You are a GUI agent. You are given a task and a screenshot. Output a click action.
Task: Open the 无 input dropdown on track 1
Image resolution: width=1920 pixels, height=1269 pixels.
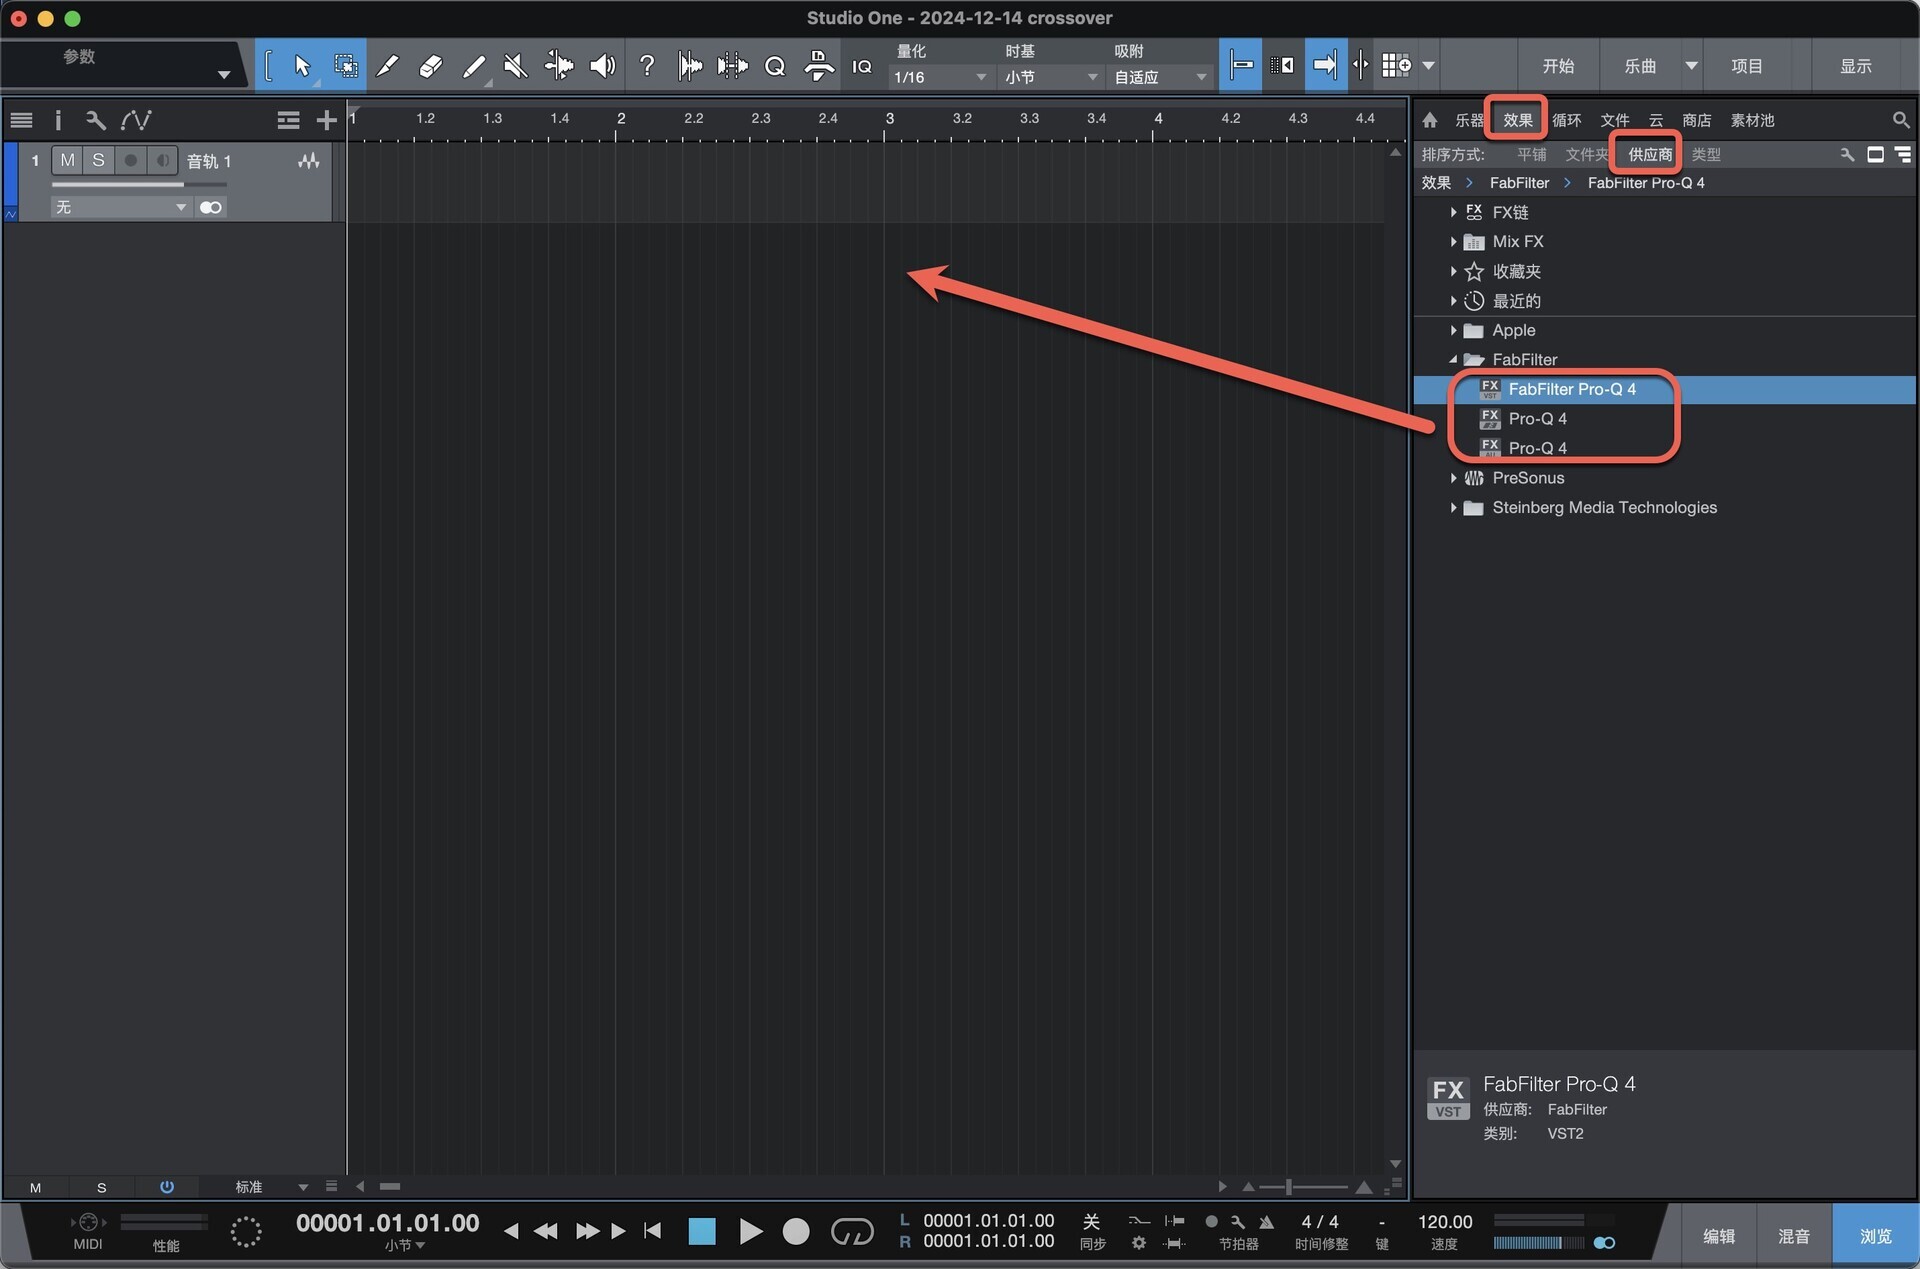[120, 207]
